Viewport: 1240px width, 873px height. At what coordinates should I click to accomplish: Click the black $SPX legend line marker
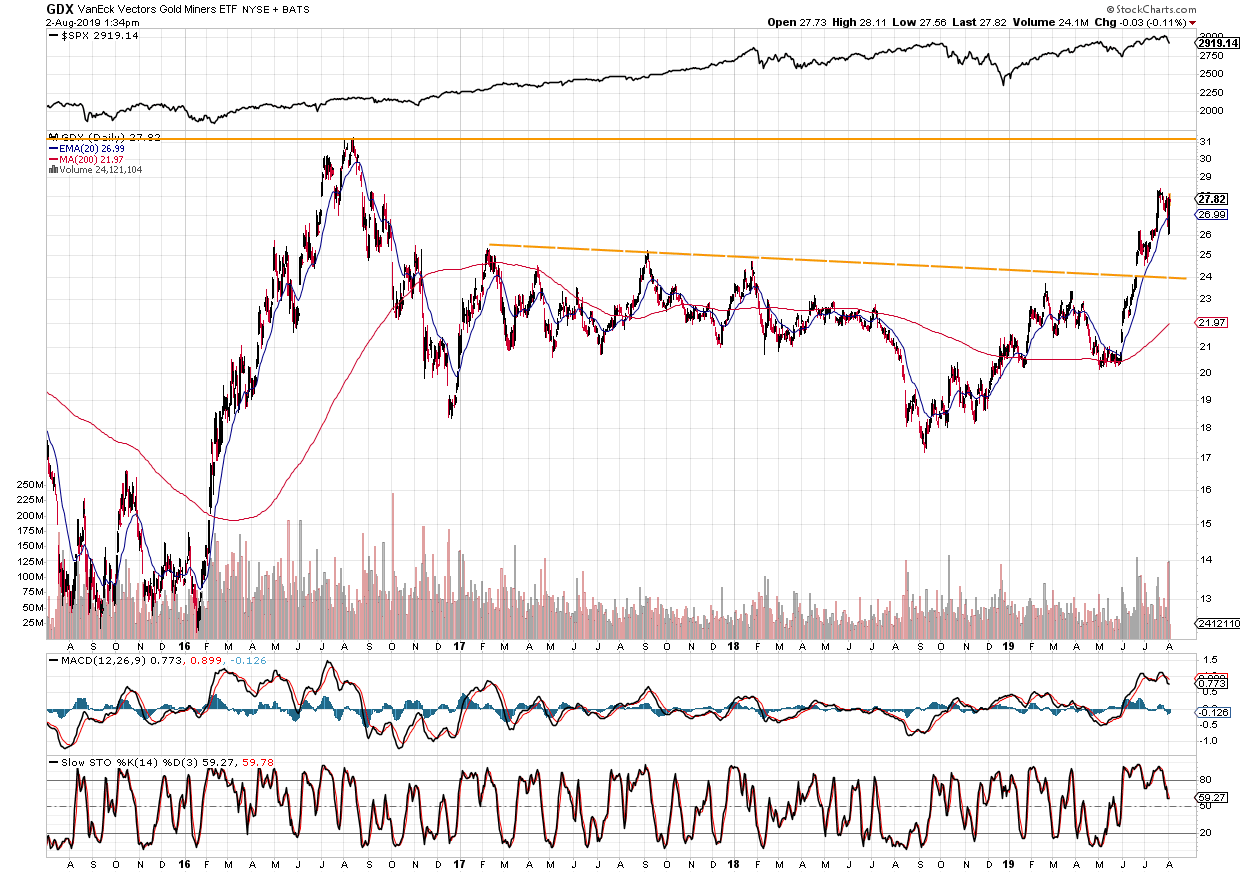pyautogui.click(x=55, y=35)
